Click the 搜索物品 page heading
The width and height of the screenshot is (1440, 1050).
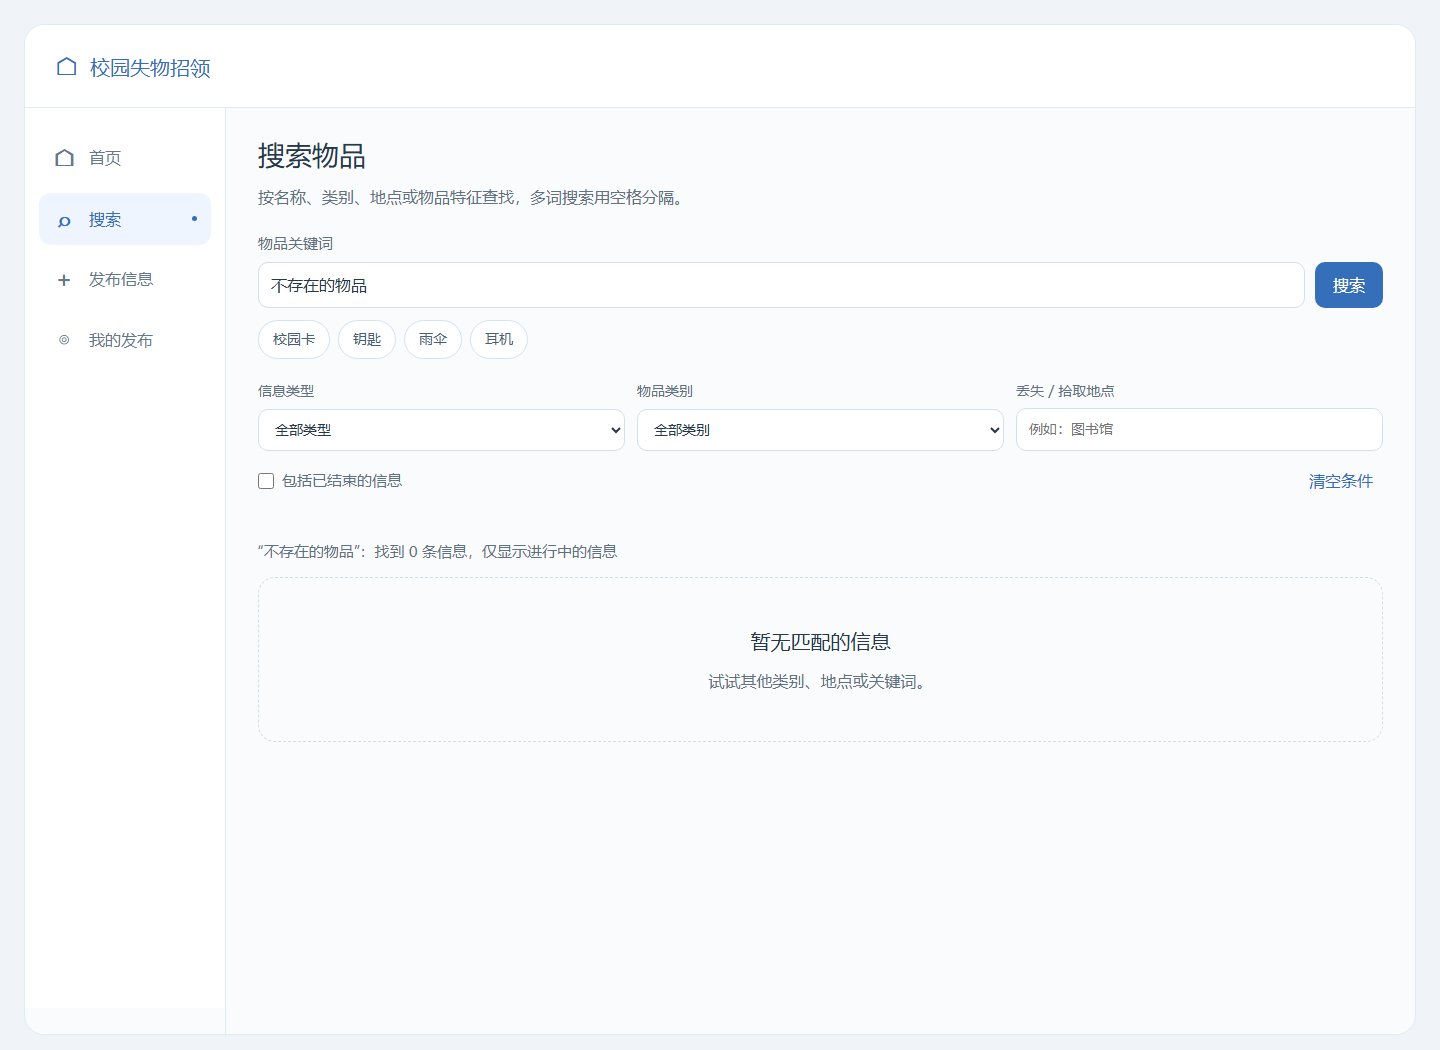pyautogui.click(x=312, y=156)
